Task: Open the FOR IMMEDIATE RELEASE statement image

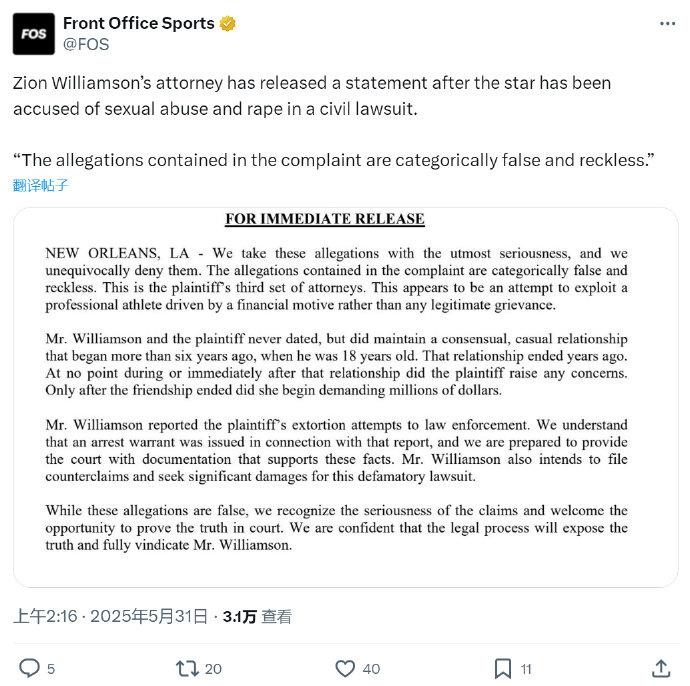Action: click(x=345, y=397)
